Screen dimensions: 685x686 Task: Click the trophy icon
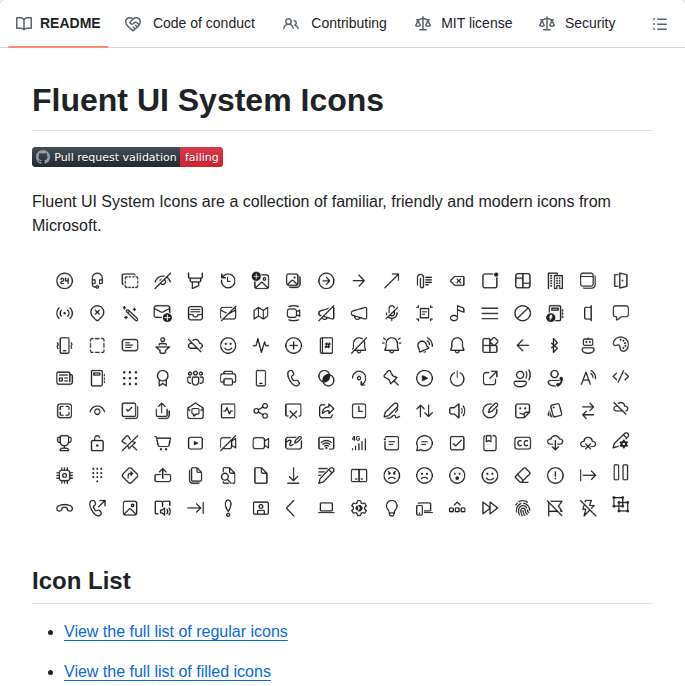(x=64, y=443)
